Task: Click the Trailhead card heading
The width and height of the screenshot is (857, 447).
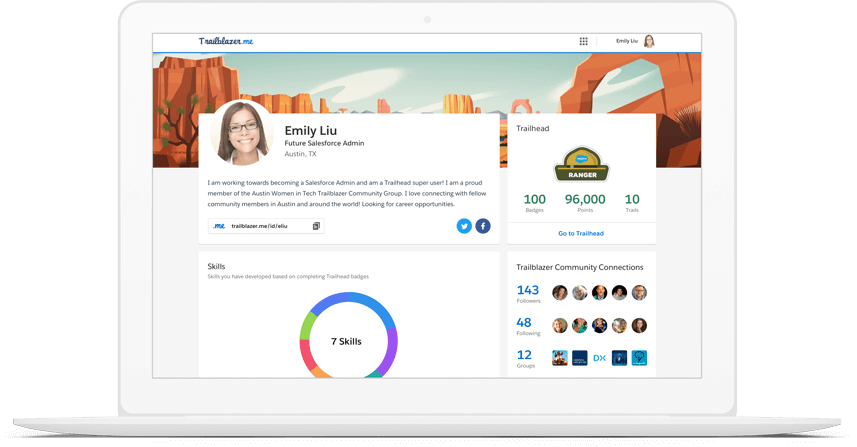Action: (532, 128)
